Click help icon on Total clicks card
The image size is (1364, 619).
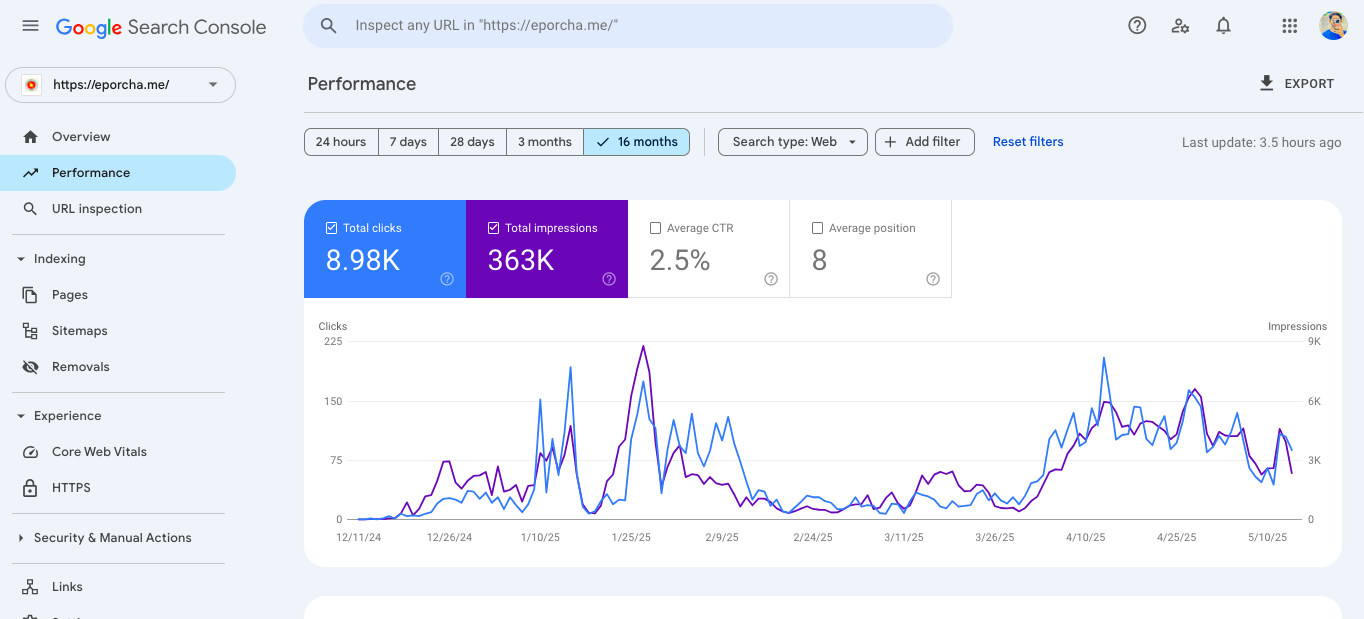pos(447,279)
